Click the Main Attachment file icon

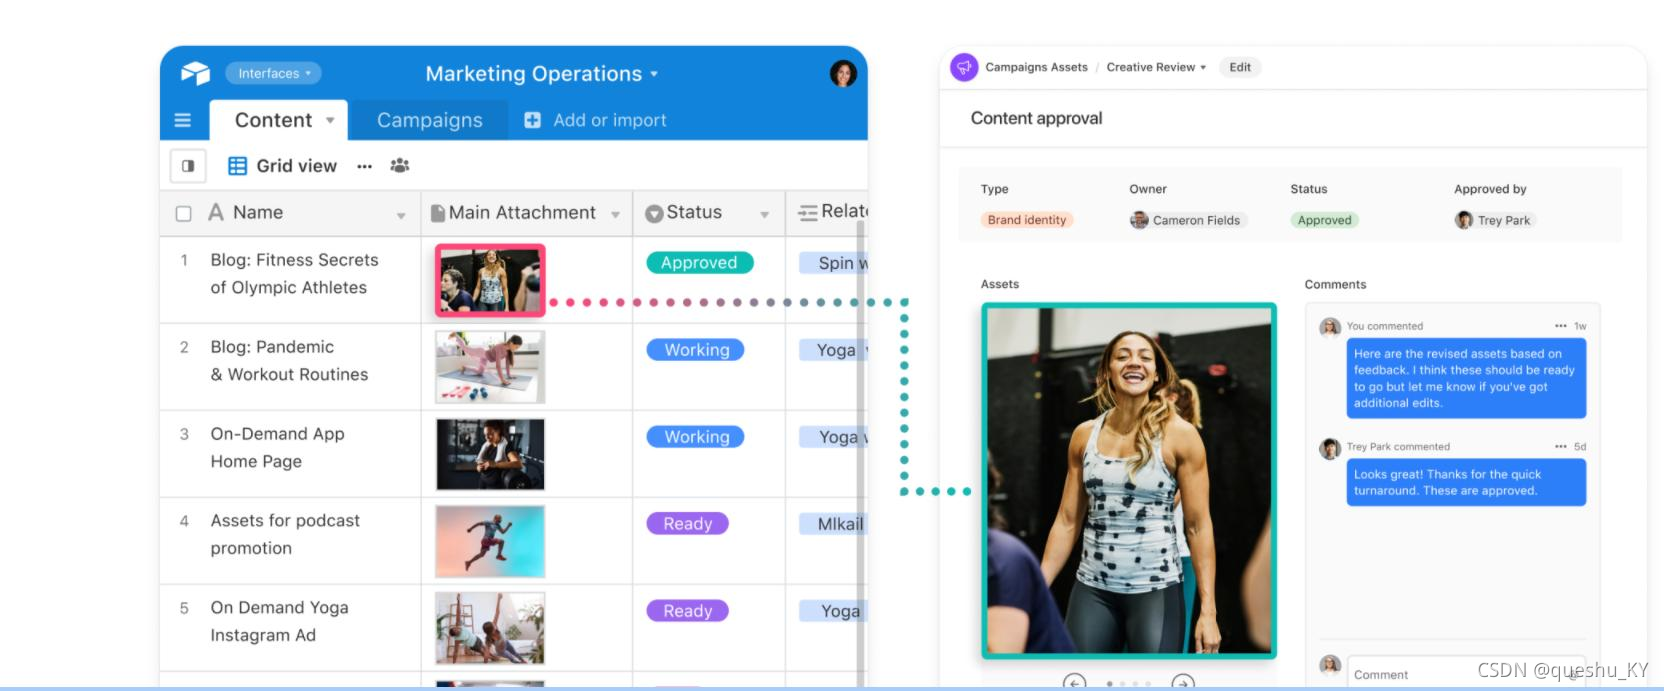click(x=437, y=213)
